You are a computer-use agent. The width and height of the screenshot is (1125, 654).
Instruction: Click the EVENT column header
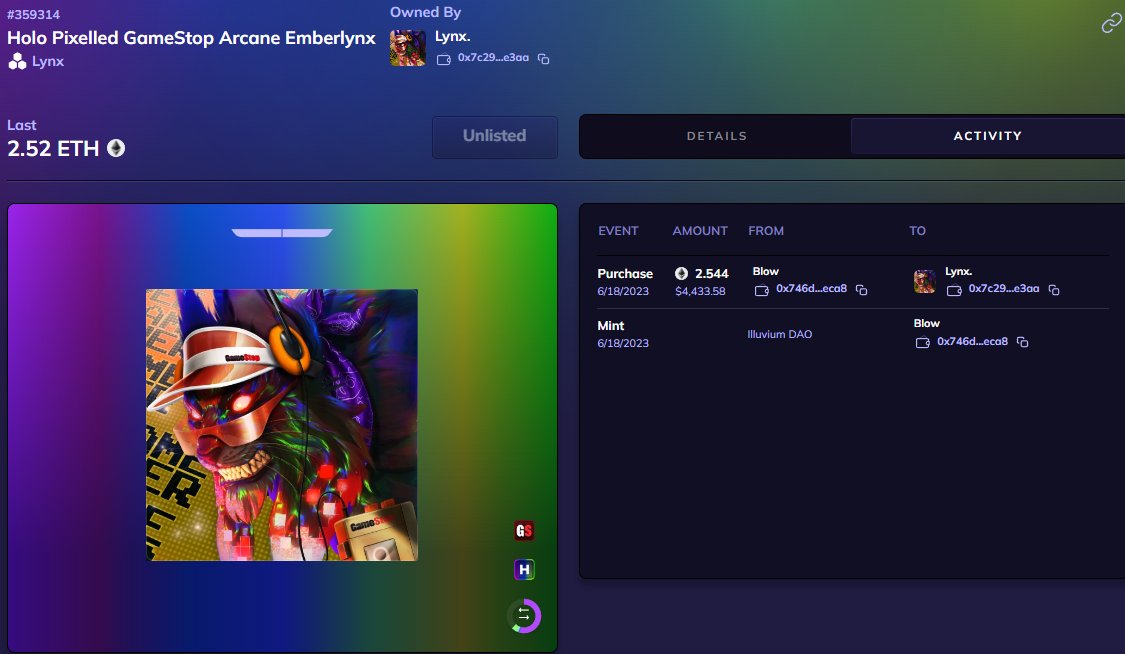[618, 231]
